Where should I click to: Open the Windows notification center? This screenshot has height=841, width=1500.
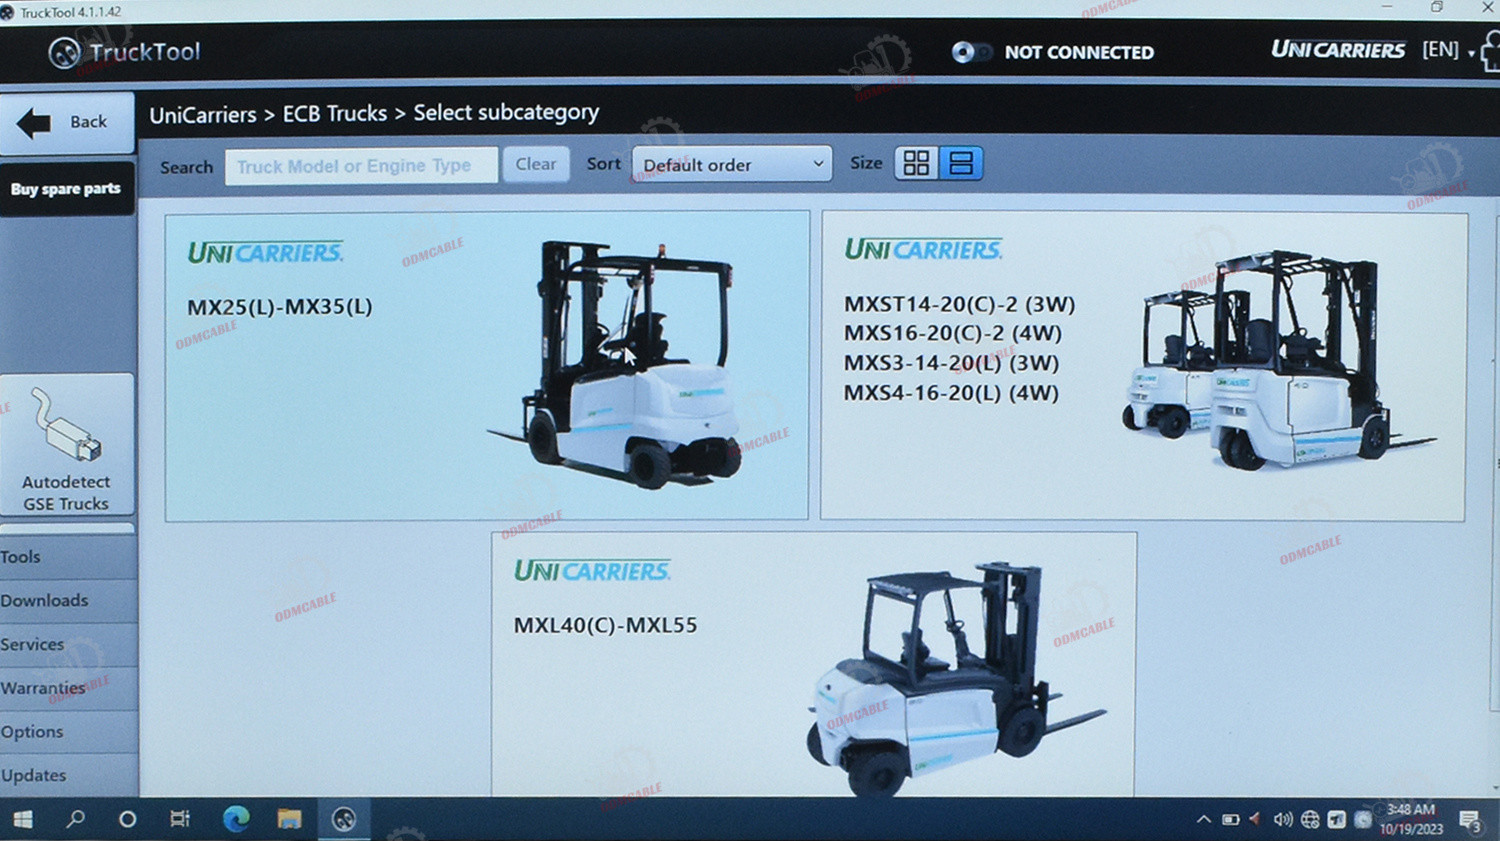[x=1470, y=821]
